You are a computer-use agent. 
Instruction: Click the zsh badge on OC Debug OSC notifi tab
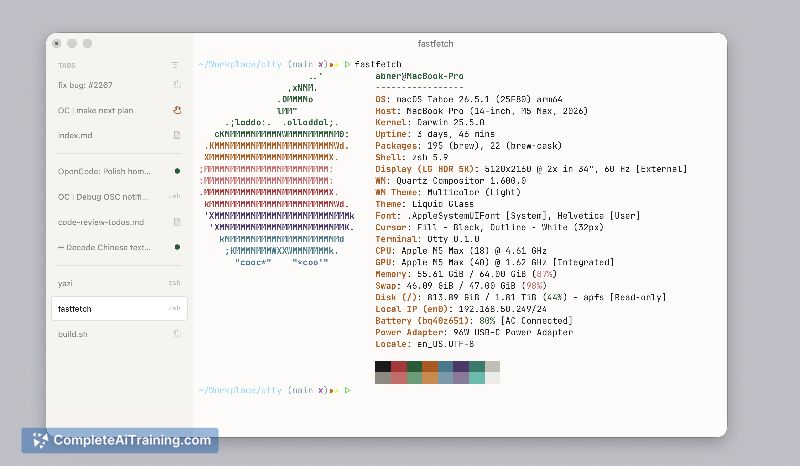coord(174,197)
